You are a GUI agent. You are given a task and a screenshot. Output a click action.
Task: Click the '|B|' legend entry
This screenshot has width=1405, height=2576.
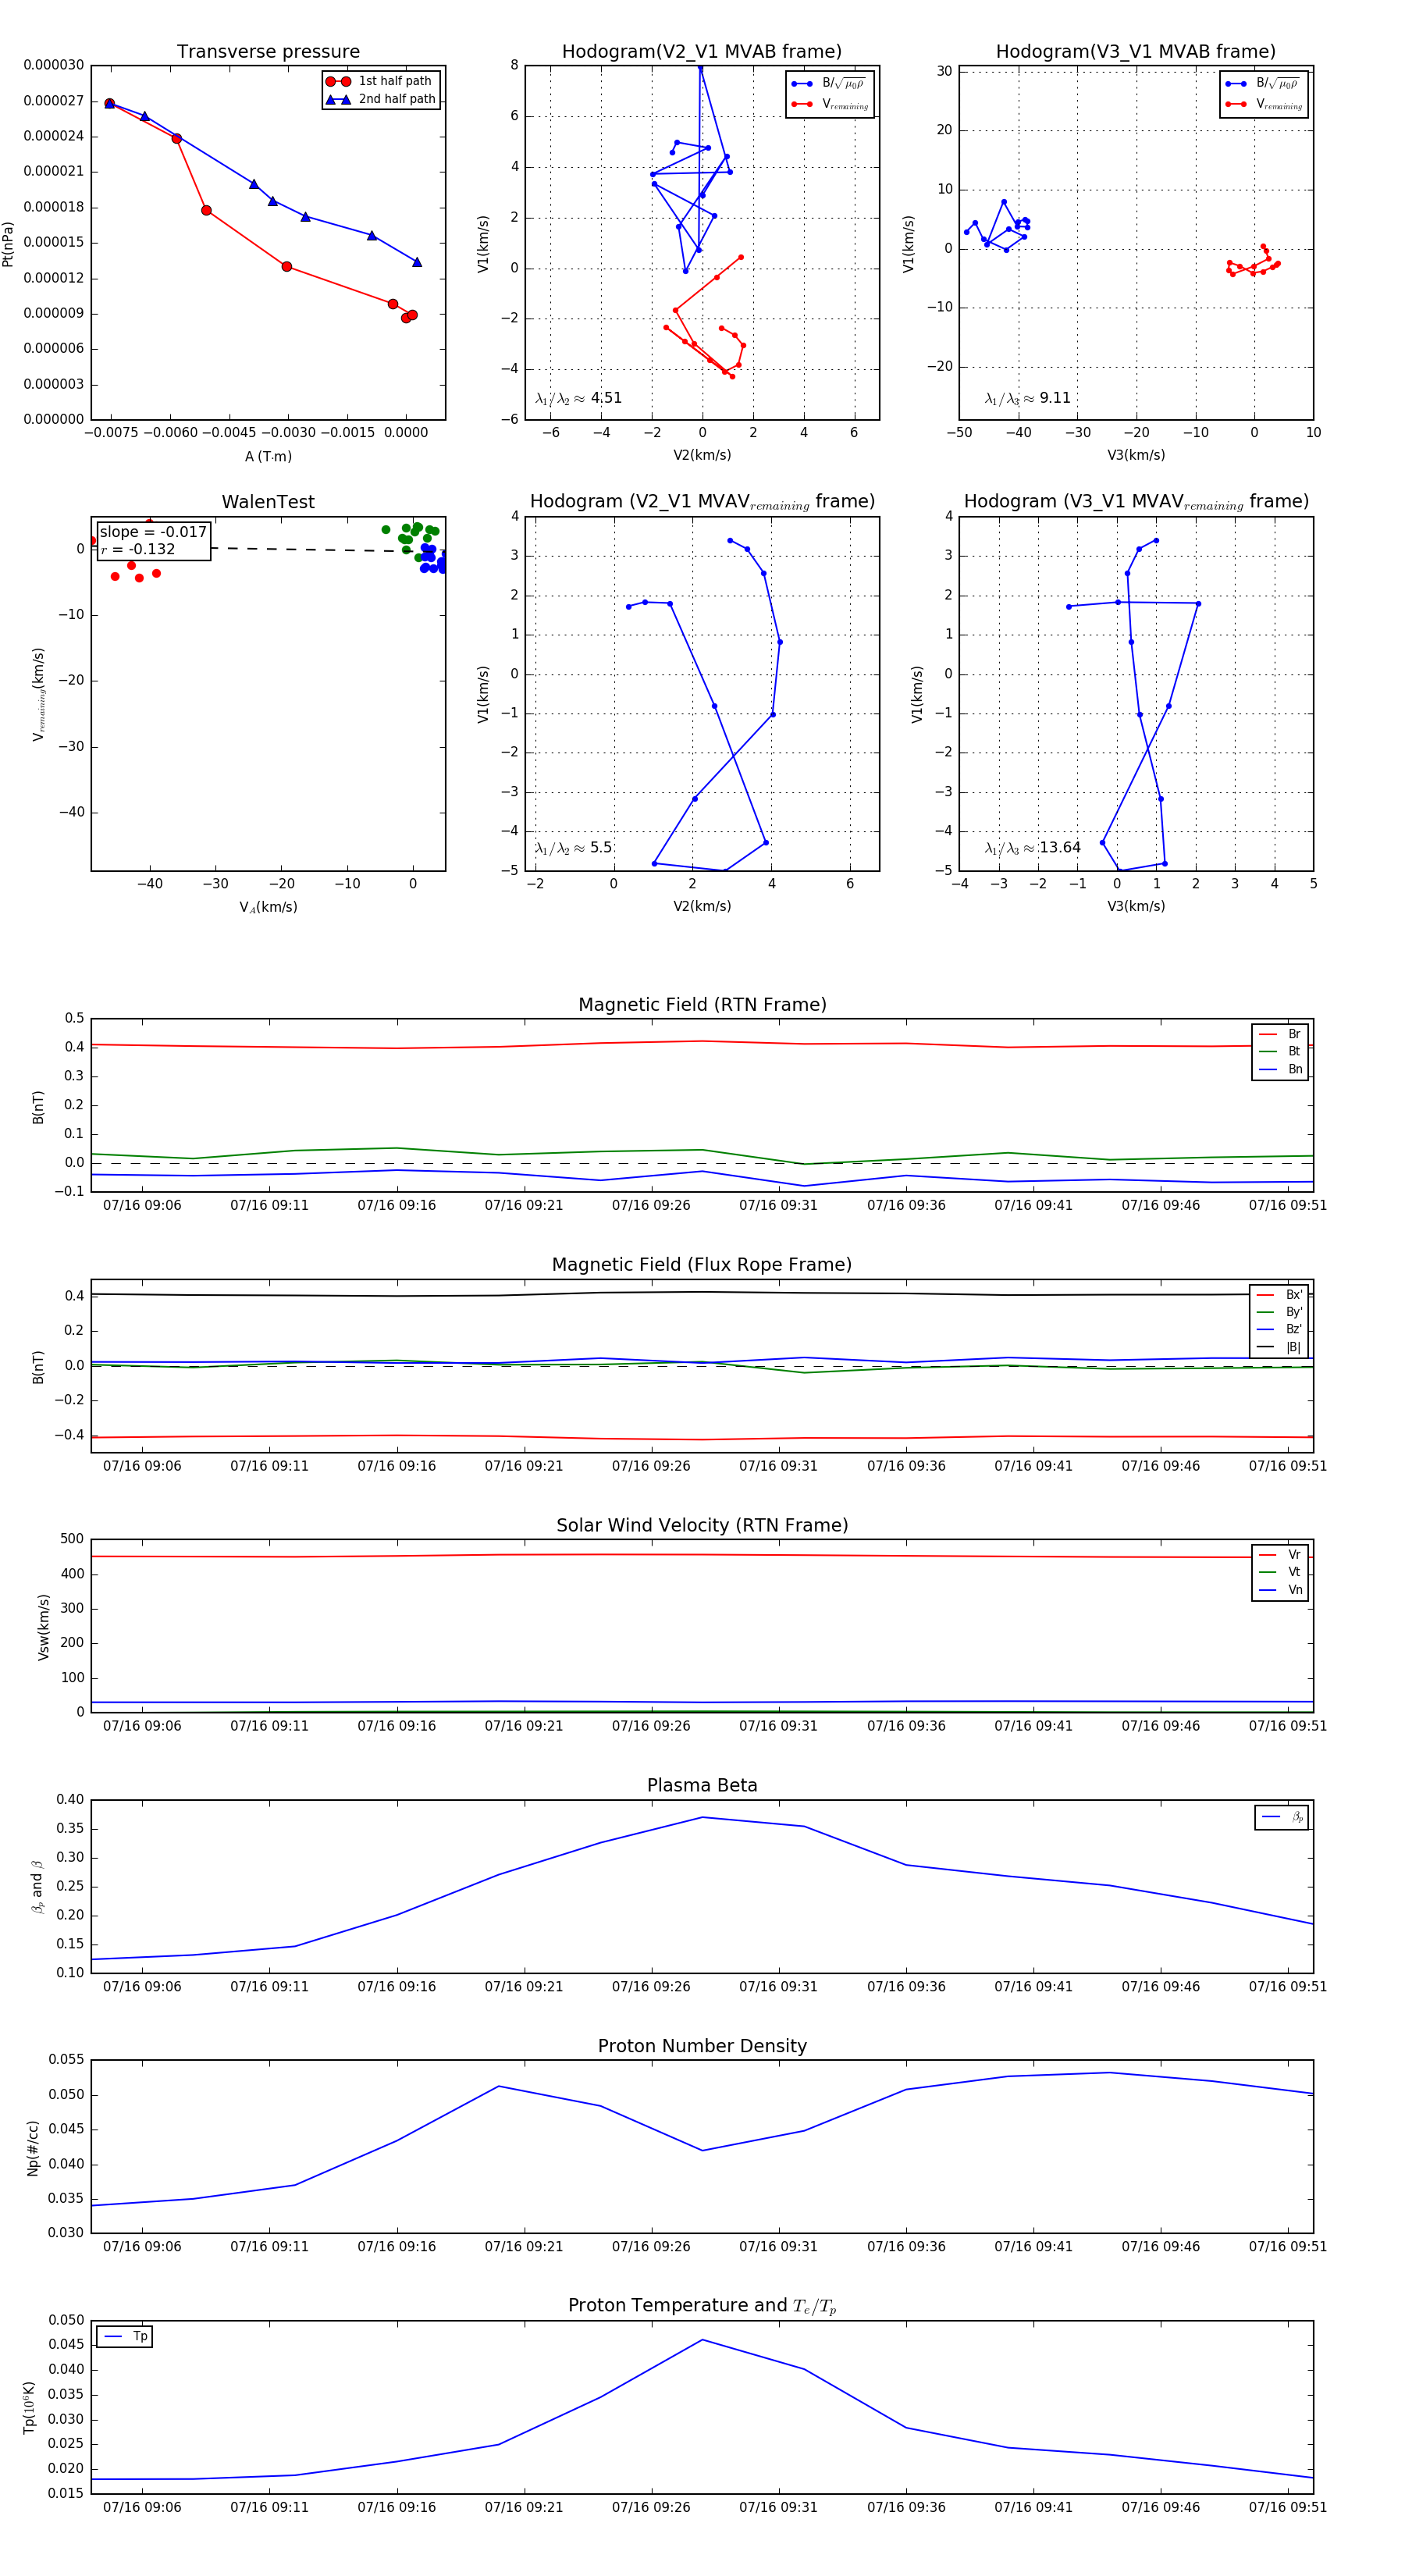[x=1280, y=1347]
